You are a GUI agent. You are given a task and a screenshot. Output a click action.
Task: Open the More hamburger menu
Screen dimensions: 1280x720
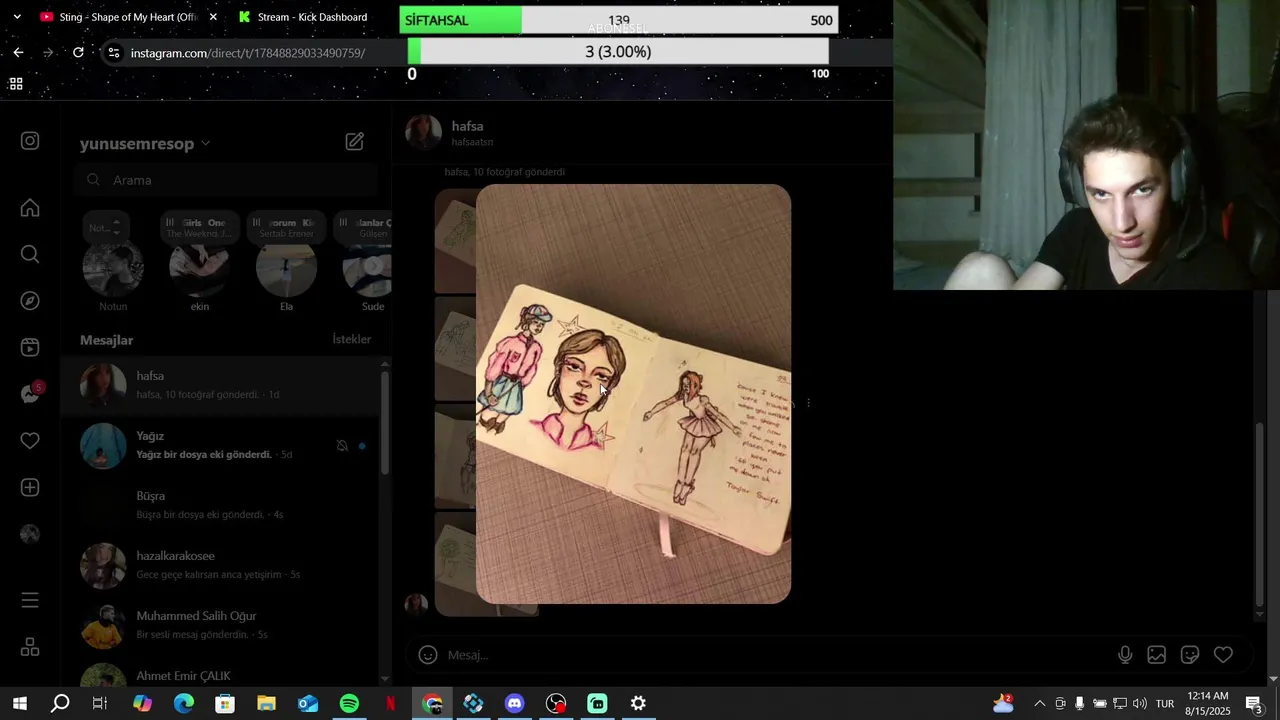pyautogui.click(x=30, y=600)
